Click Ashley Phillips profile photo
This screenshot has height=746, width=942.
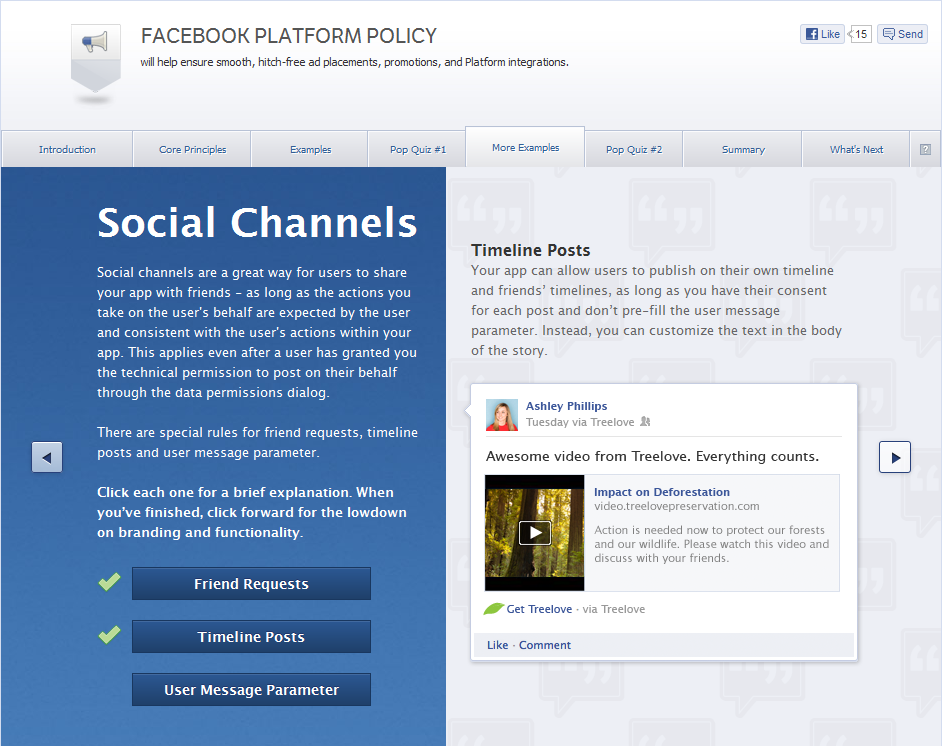[x=502, y=415]
